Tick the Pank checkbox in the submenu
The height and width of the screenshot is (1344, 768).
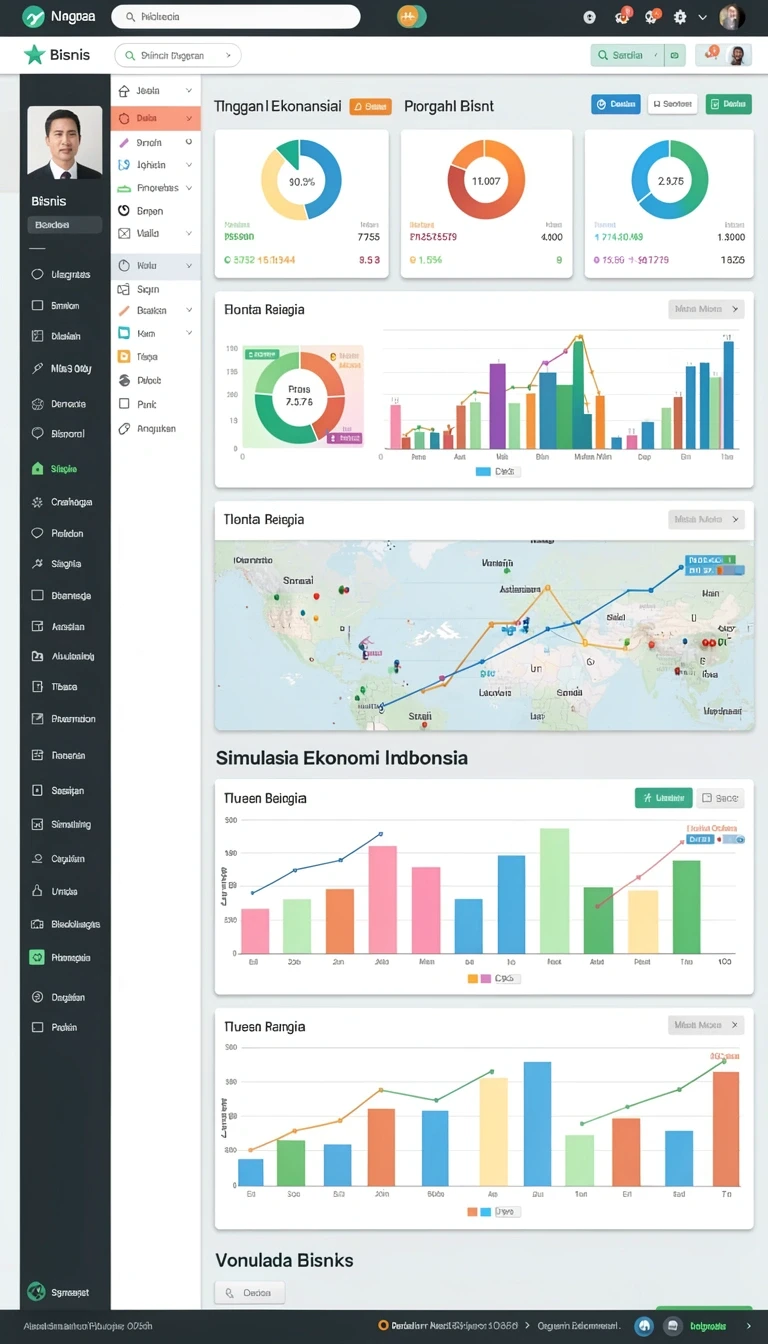[124, 404]
